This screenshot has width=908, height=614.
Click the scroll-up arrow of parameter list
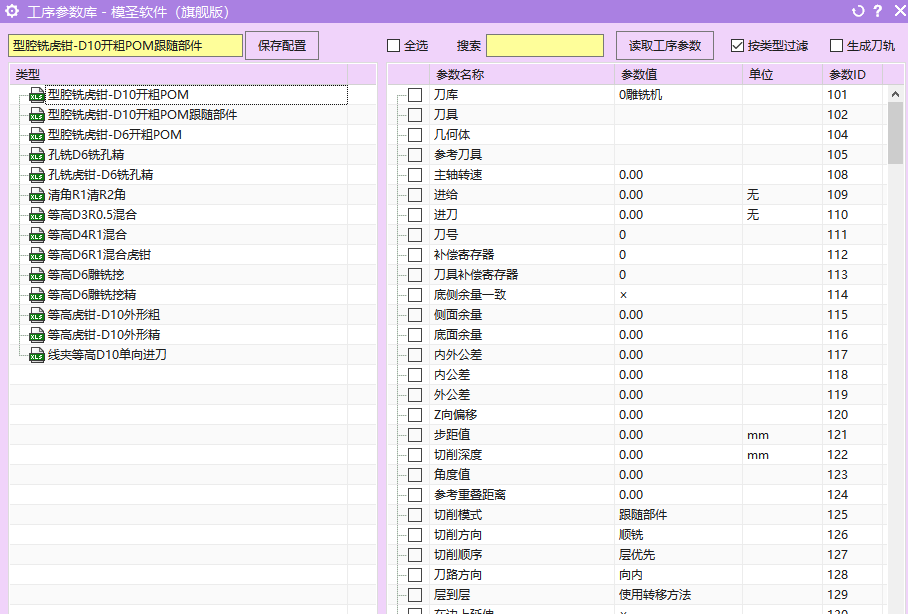tap(895, 94)
